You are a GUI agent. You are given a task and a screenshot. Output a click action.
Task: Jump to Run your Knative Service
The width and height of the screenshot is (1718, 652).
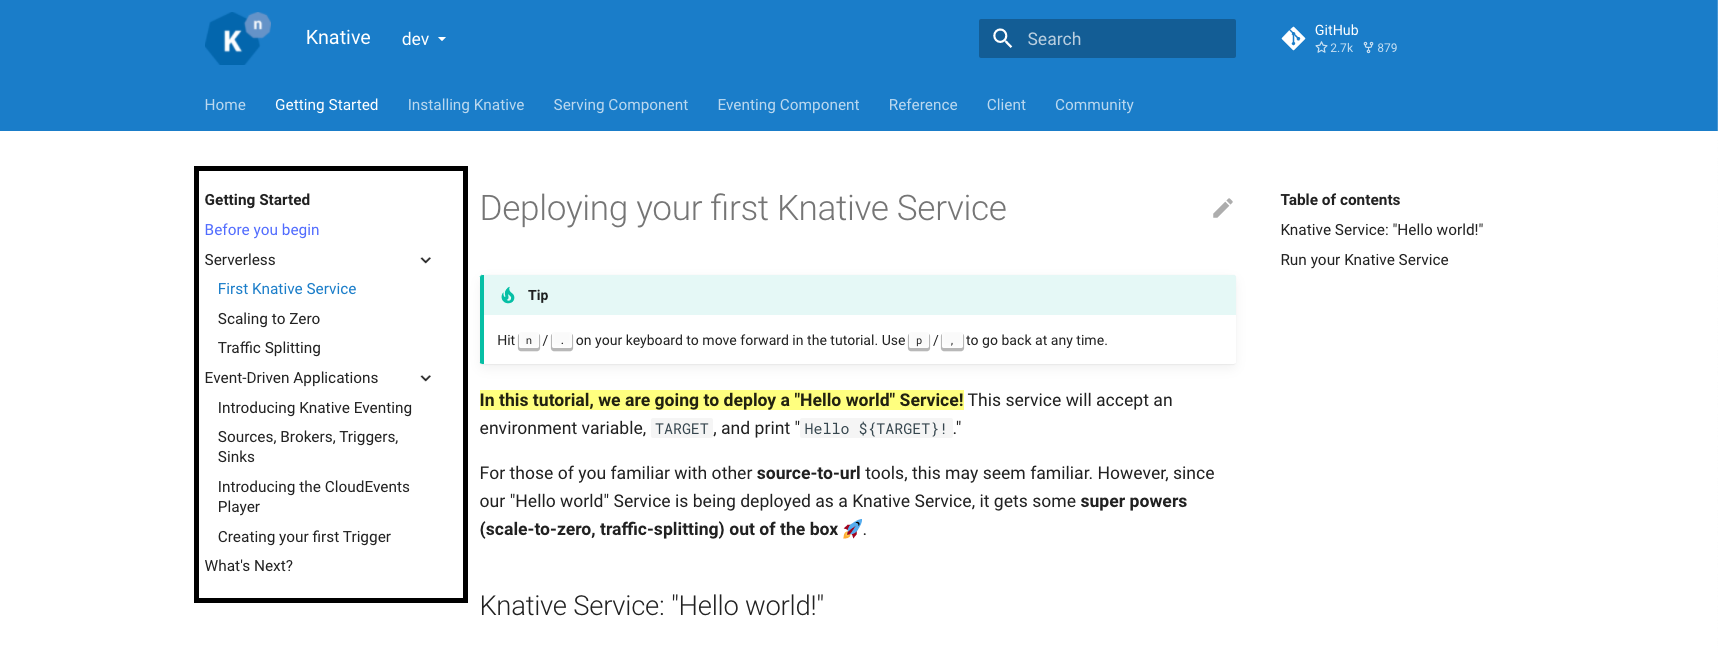pyautogui.click(x=1364, y=260)
